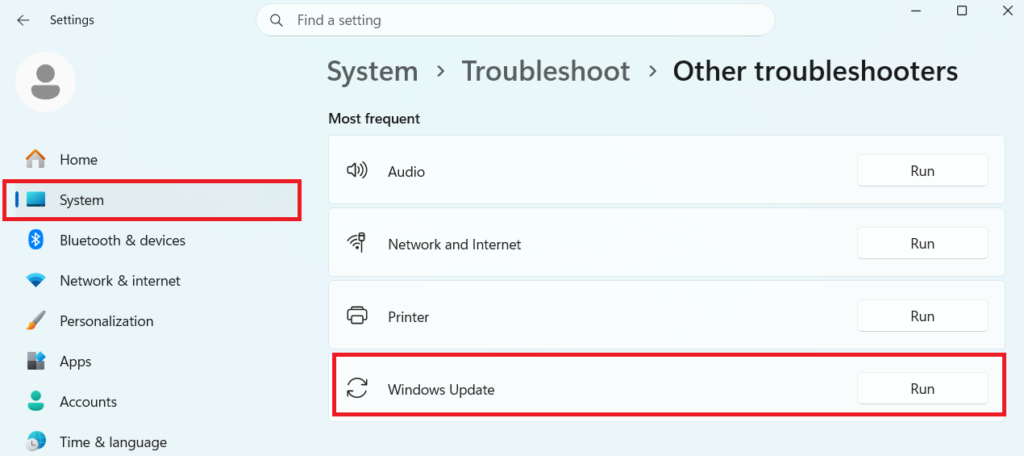Run the Windows Update troubleshooter
The image size is (1024, 456).
(922, 389)
